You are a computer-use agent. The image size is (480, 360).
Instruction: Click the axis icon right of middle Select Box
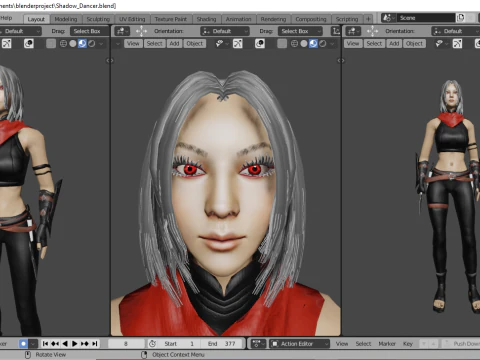pos(336,31)
